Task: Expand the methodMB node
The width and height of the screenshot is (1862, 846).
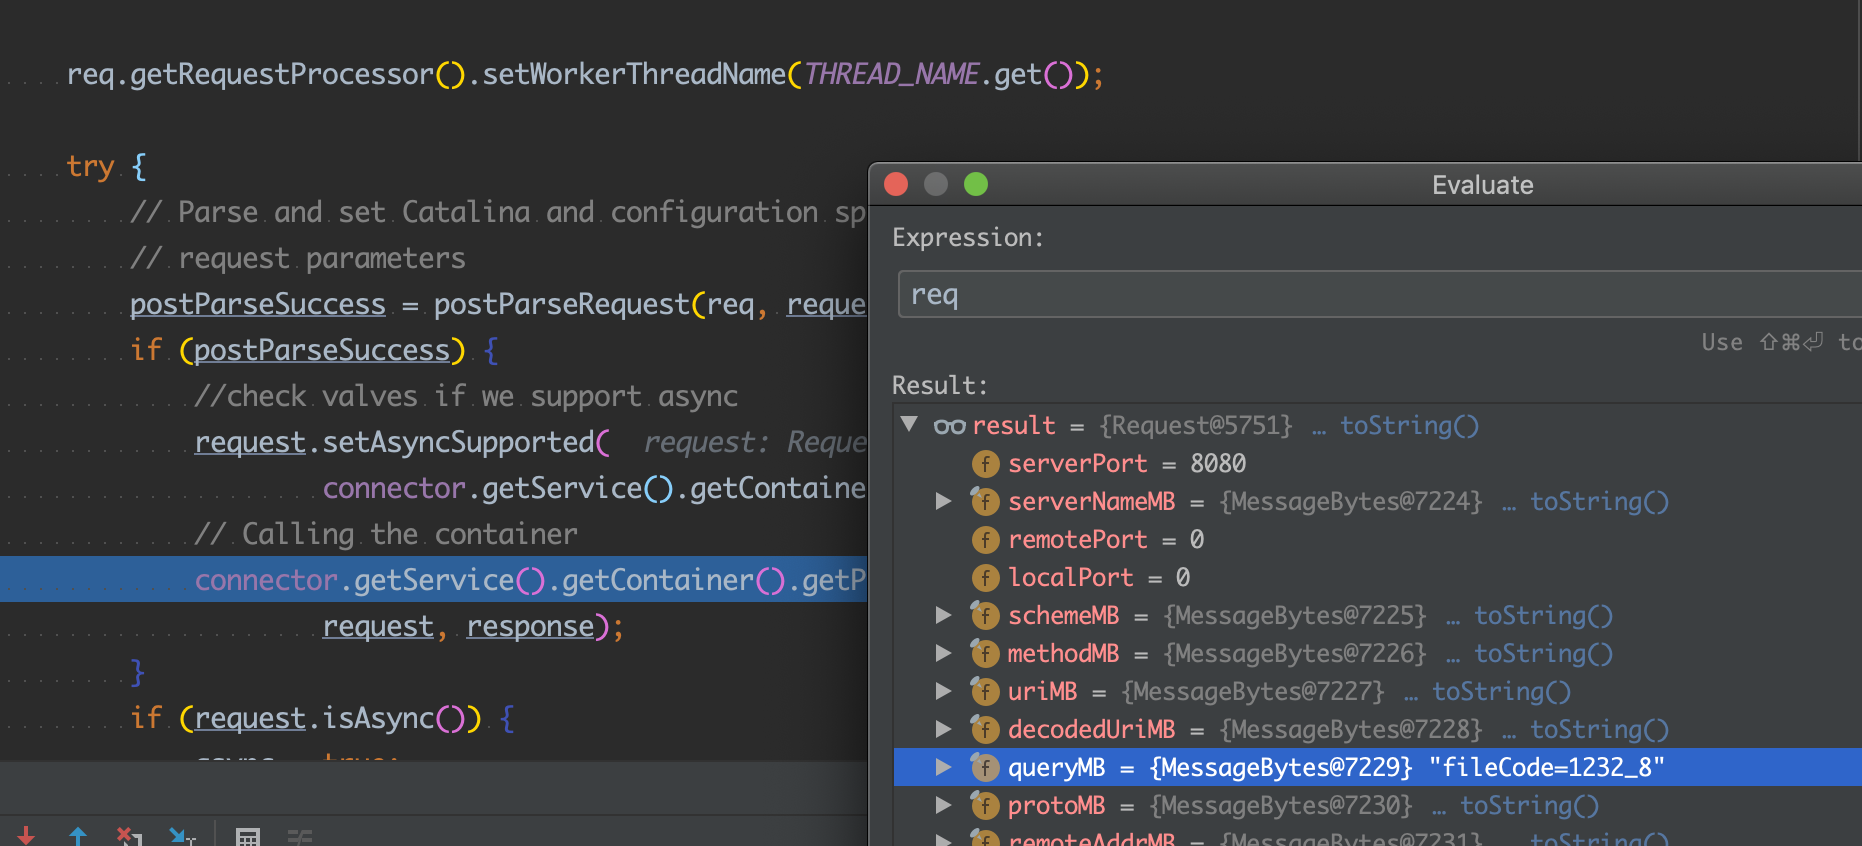Action: (943, 654)
